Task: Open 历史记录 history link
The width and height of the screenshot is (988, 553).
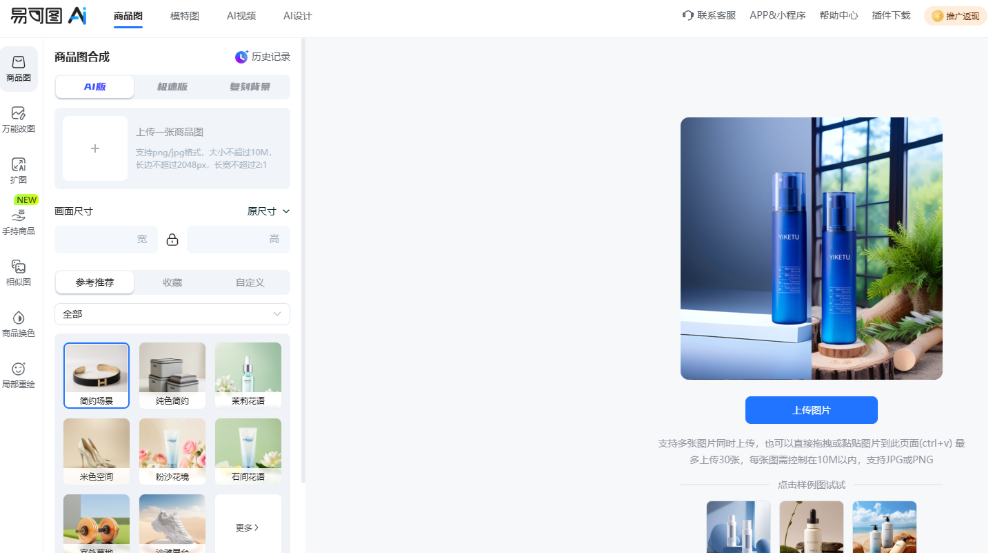Action: [263, 57]
